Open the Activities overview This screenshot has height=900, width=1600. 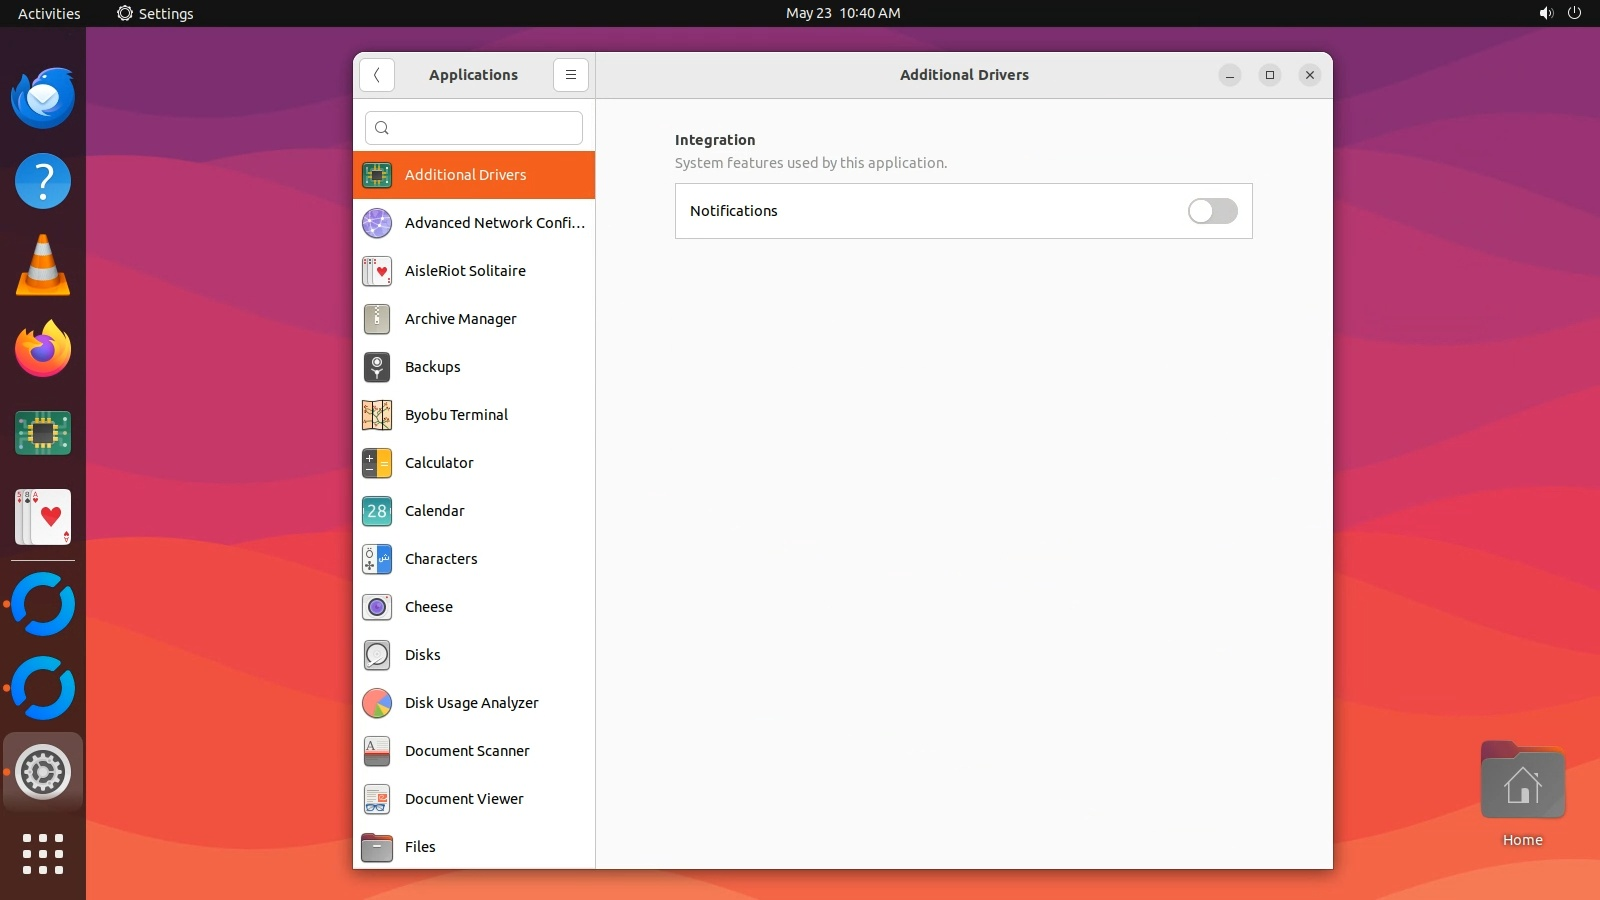49,13
